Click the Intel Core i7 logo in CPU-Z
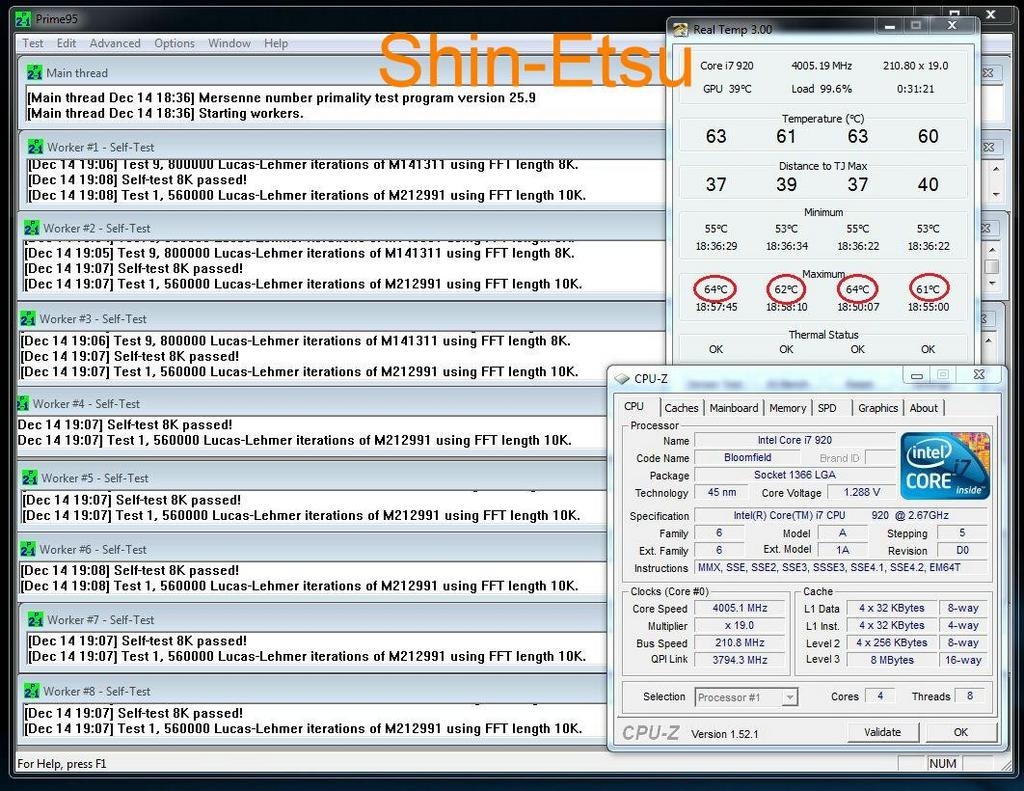Screen dimensions: 1024x791 (945, 465)
